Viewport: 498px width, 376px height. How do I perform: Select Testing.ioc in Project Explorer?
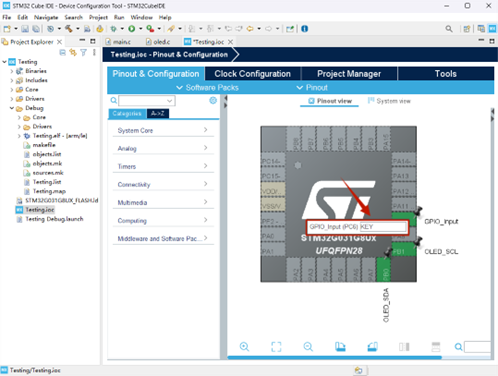35,210
